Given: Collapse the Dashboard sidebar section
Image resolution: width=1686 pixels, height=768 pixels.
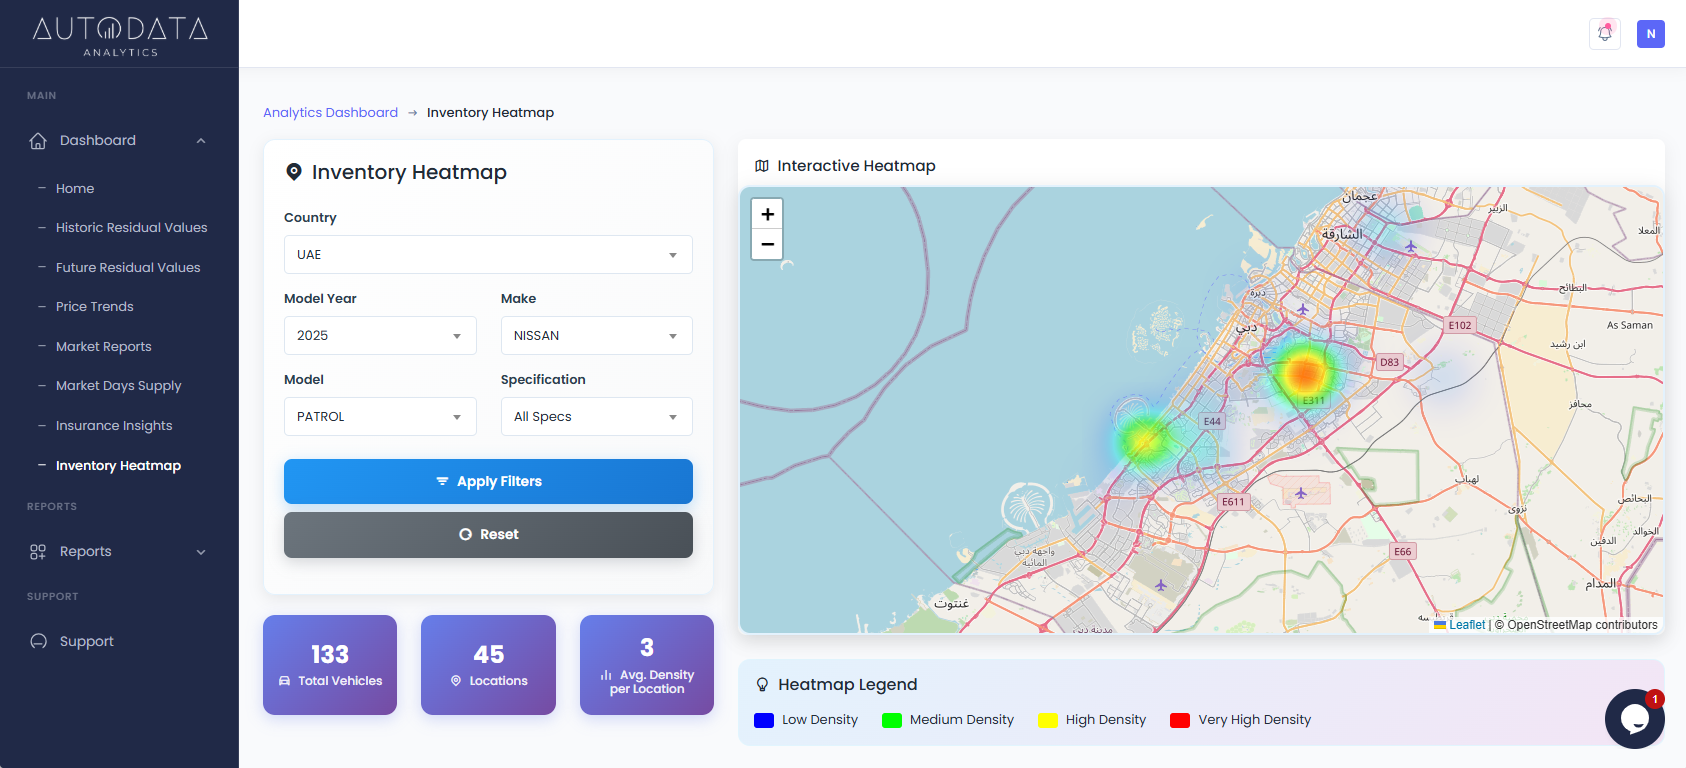Looking at the screenshot, I should pyautogui.click(x=201, y=141).
